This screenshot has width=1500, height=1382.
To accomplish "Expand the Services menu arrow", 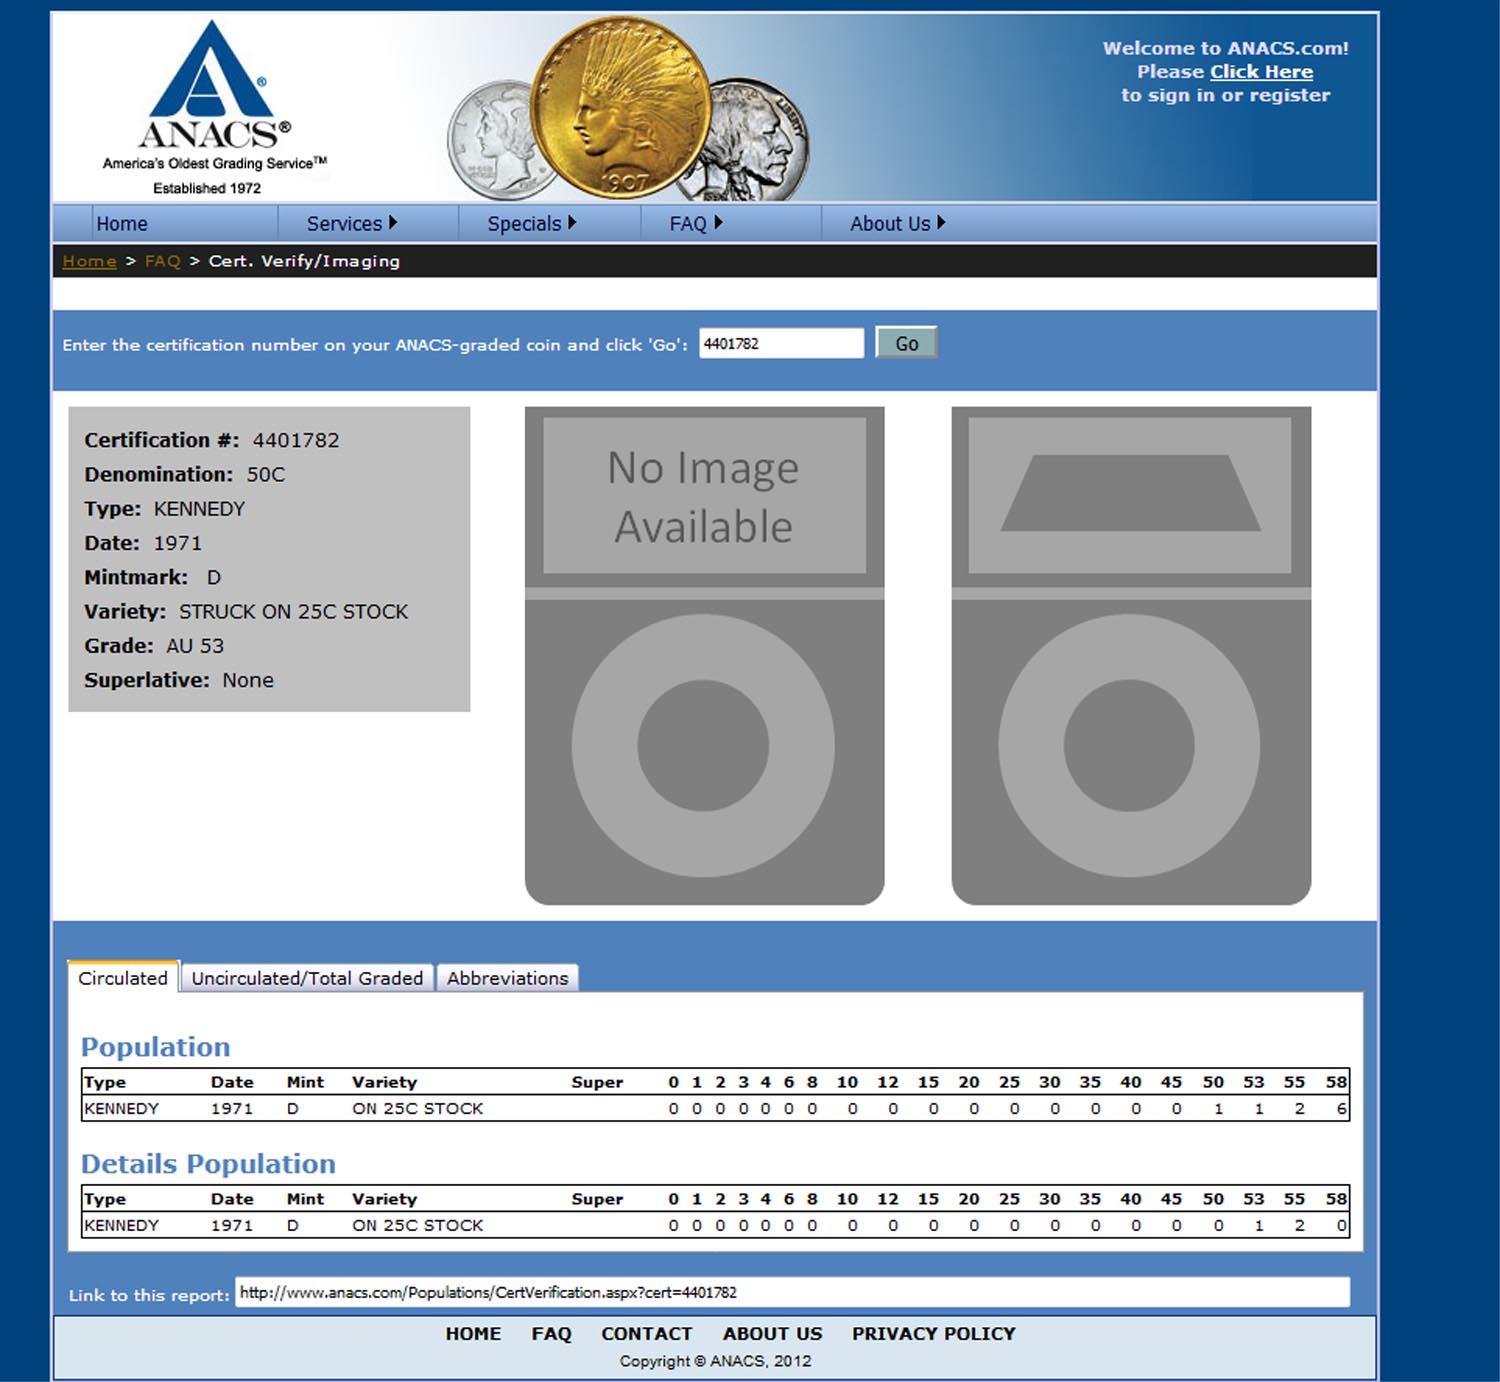I will click(x=393, y=223).
